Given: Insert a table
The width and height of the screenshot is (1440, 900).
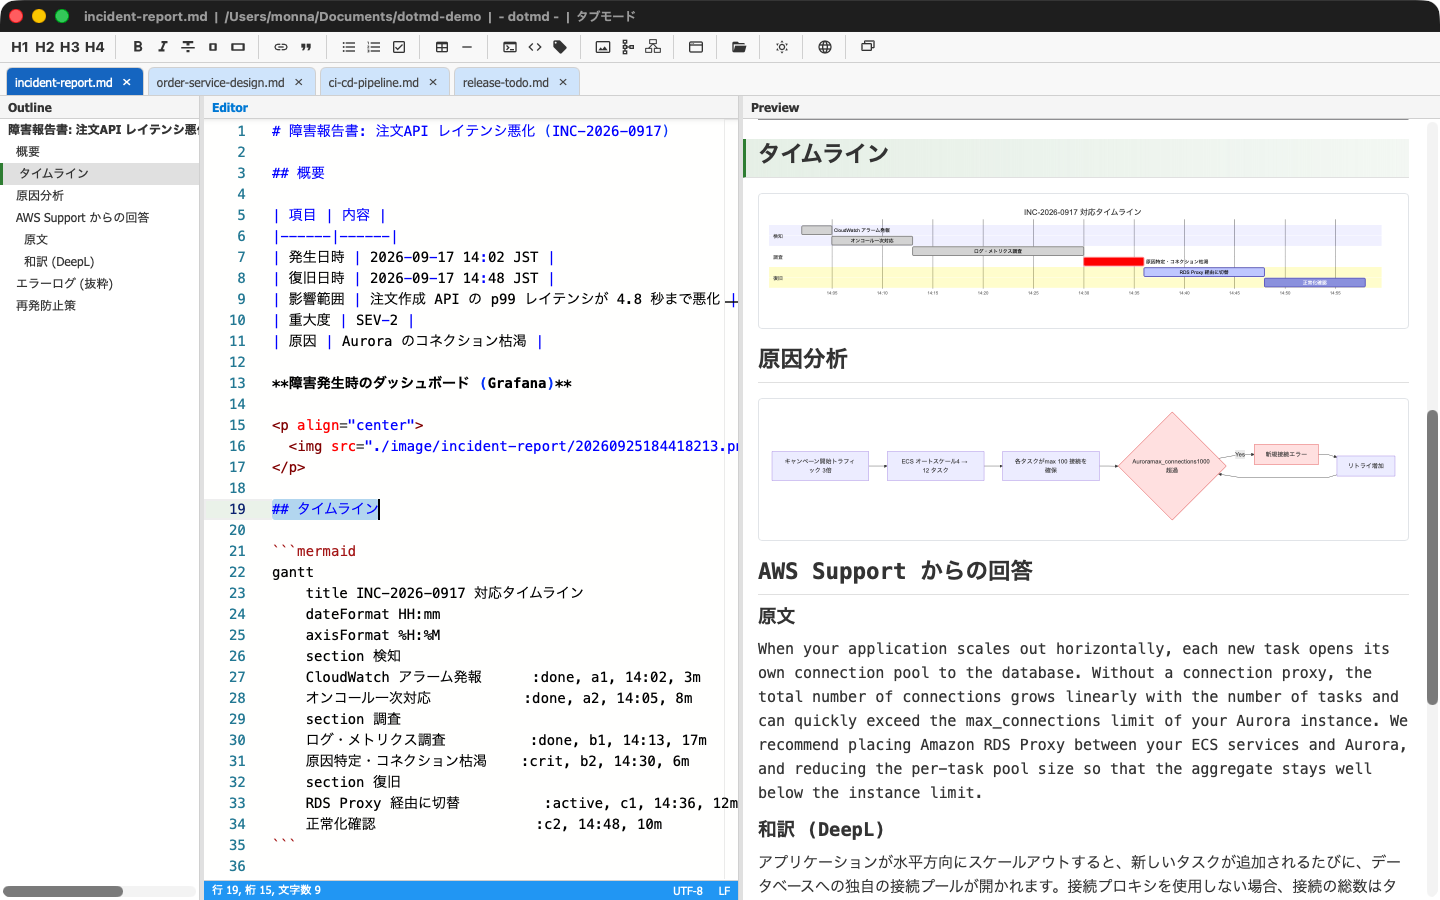Looking at the screenshot, I should (x=442, y=47).
